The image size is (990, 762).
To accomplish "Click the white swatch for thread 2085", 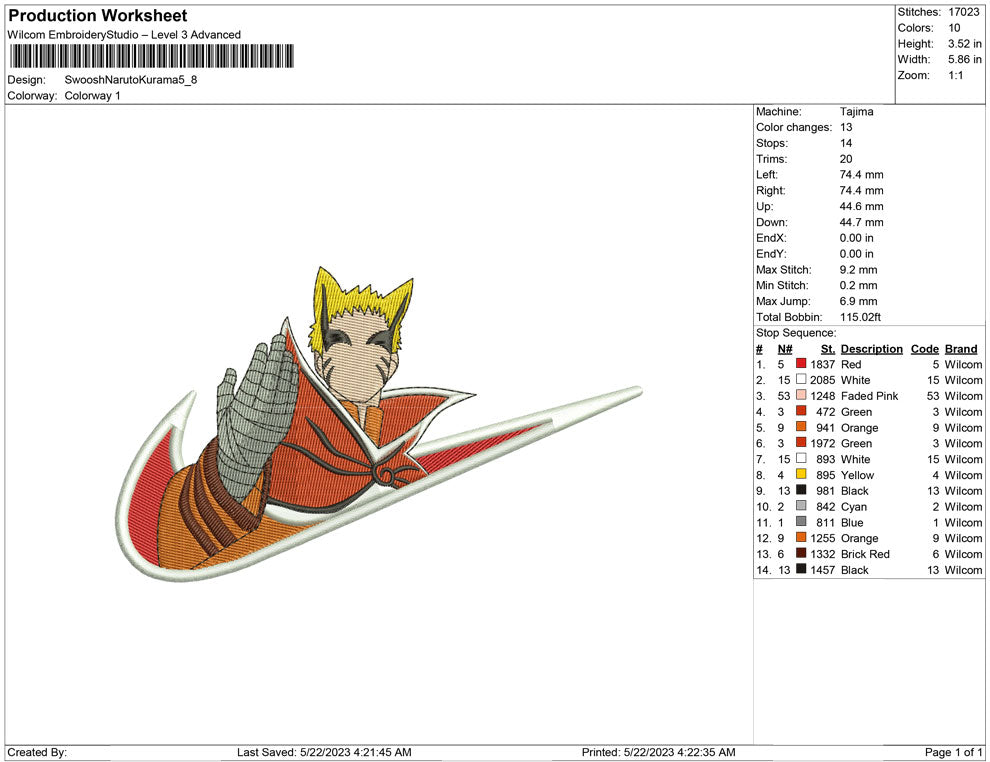I will [801, 379].
